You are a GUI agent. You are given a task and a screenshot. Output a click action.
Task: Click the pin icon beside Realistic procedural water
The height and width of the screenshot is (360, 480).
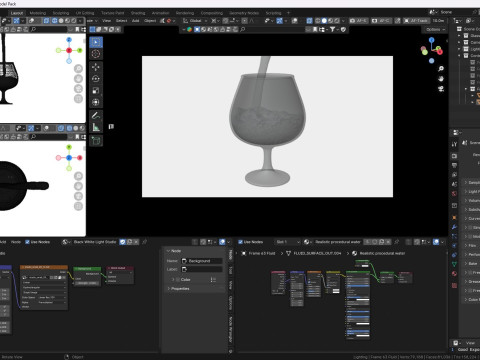[x=397, y=242]
